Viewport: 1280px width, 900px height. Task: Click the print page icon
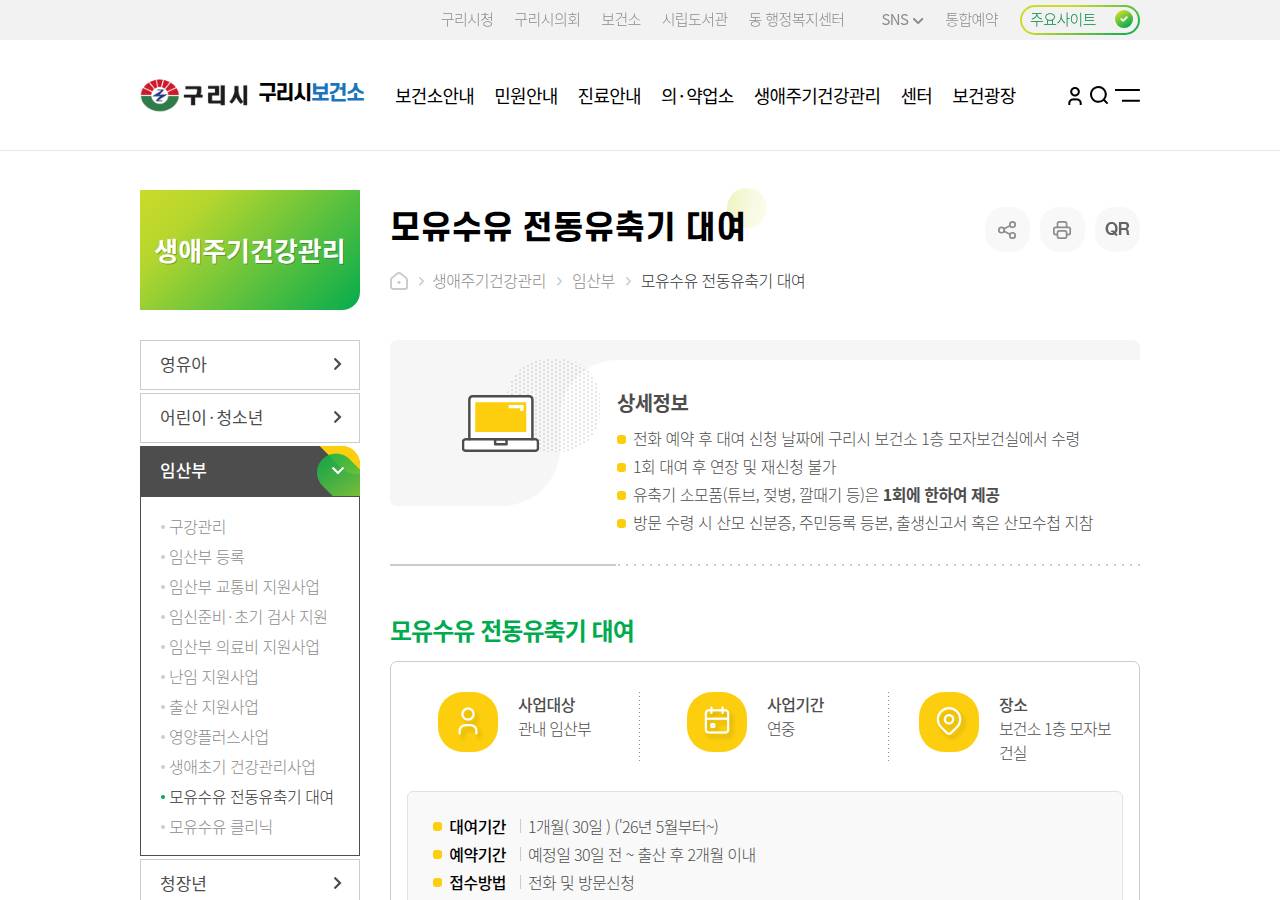pos(1062,230)
